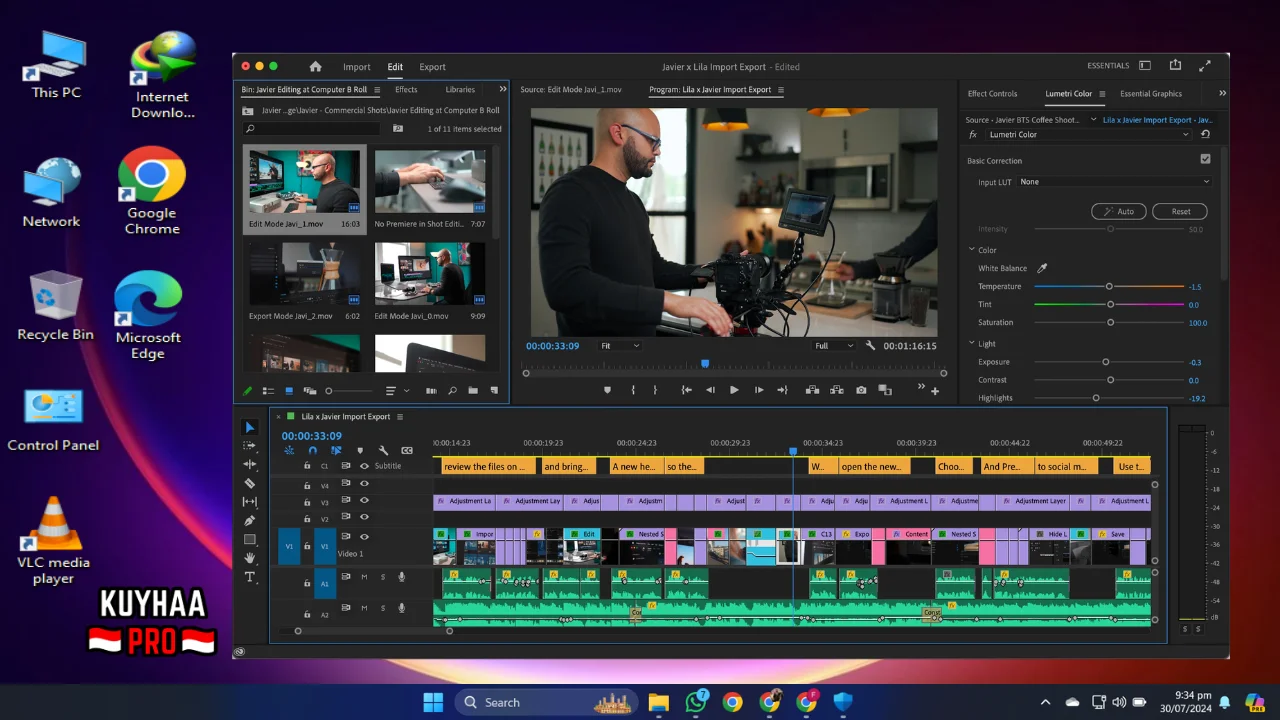Click the ESSENTIALS workspace label
This screenshot has width=1280, height=720.
coord(1108,66)
